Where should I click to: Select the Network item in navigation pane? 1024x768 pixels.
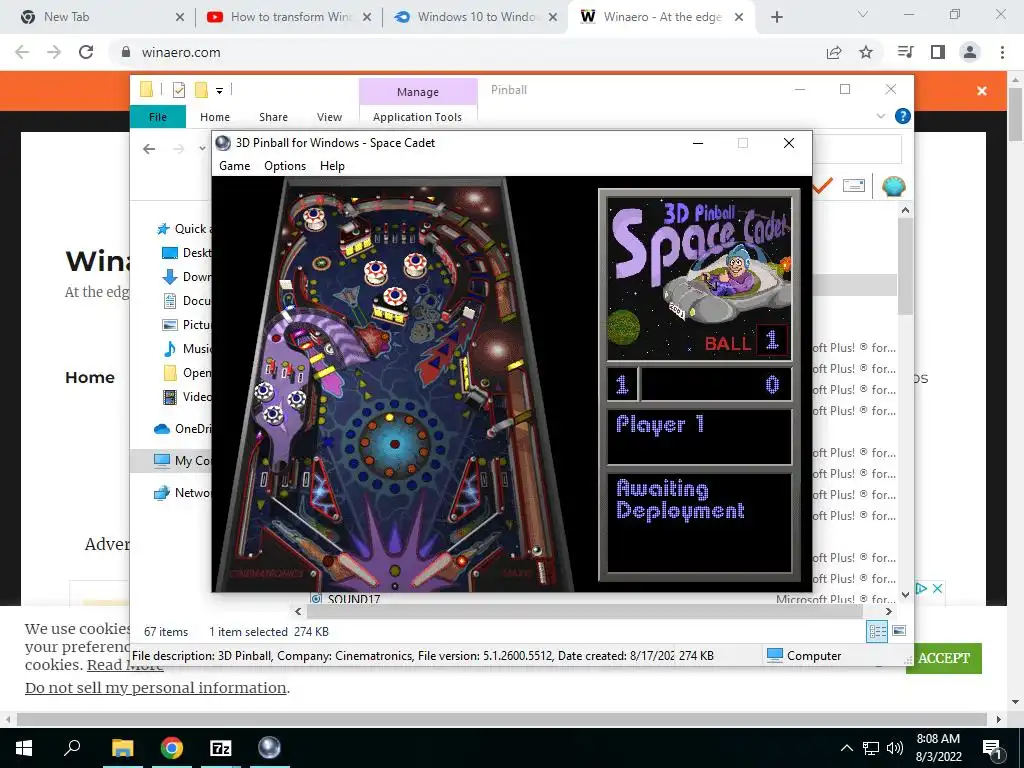[182, 493]
